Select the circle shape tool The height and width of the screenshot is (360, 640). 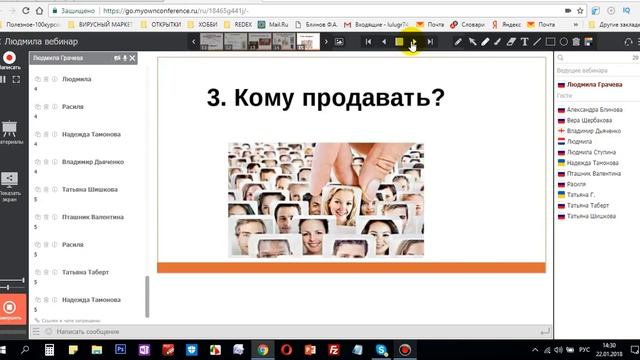[x=564, y=42]
